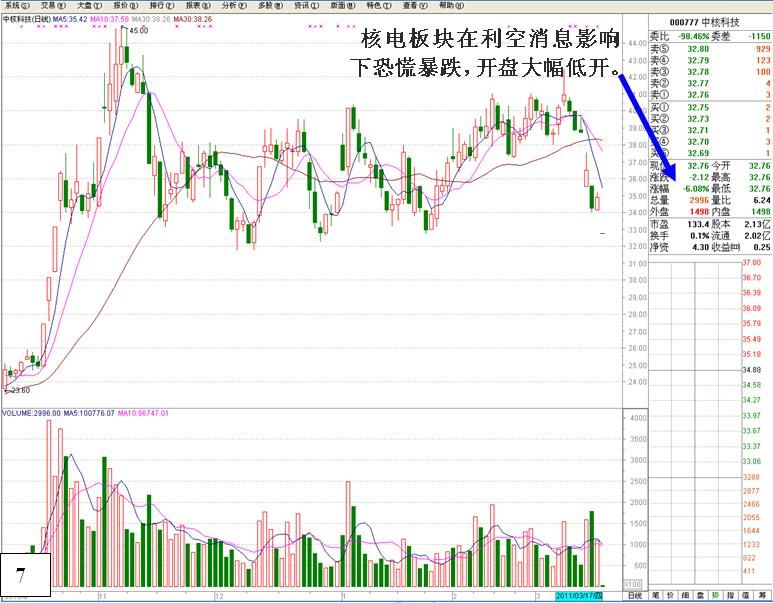Click the 今开 32.76 open price value
The height and width of the screenshot is (603, 773).
(760, 166)
